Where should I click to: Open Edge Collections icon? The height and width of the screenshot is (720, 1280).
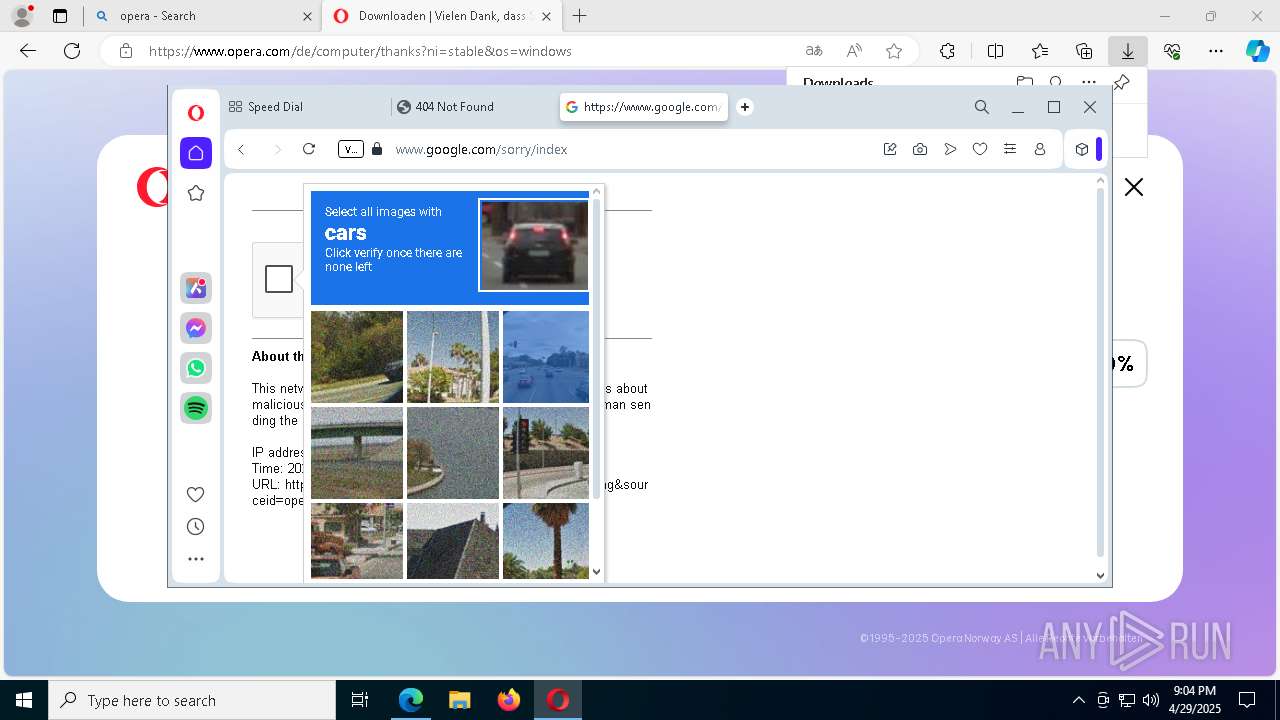[1084, 51]
